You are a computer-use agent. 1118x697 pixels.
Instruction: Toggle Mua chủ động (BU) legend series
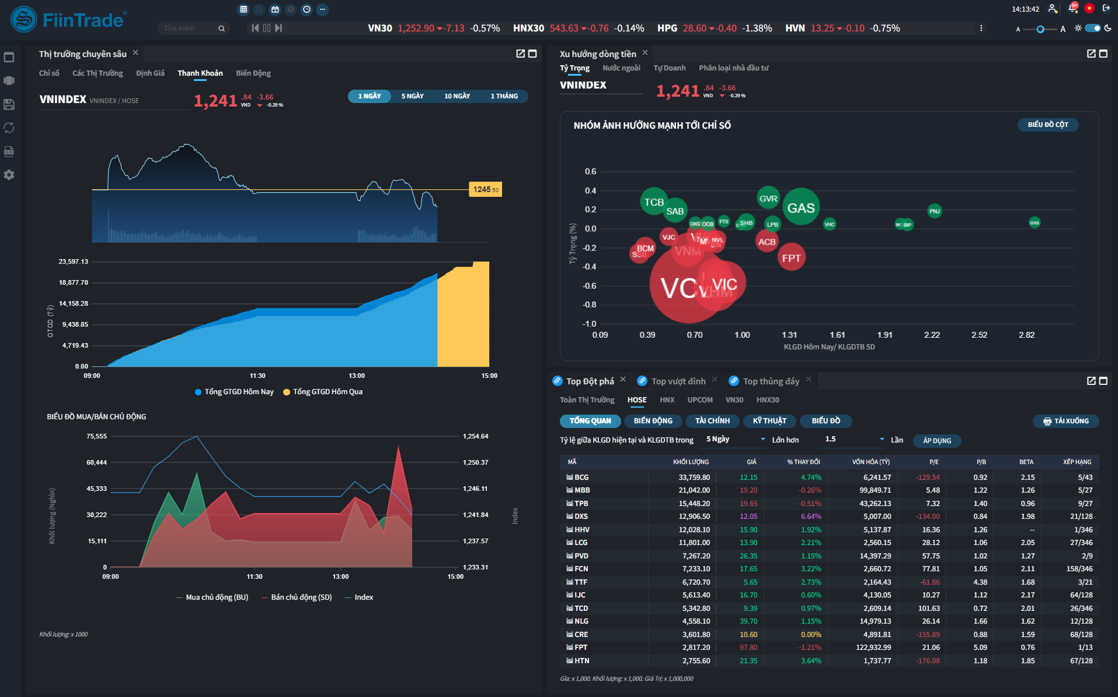click(x=212, y=597)
